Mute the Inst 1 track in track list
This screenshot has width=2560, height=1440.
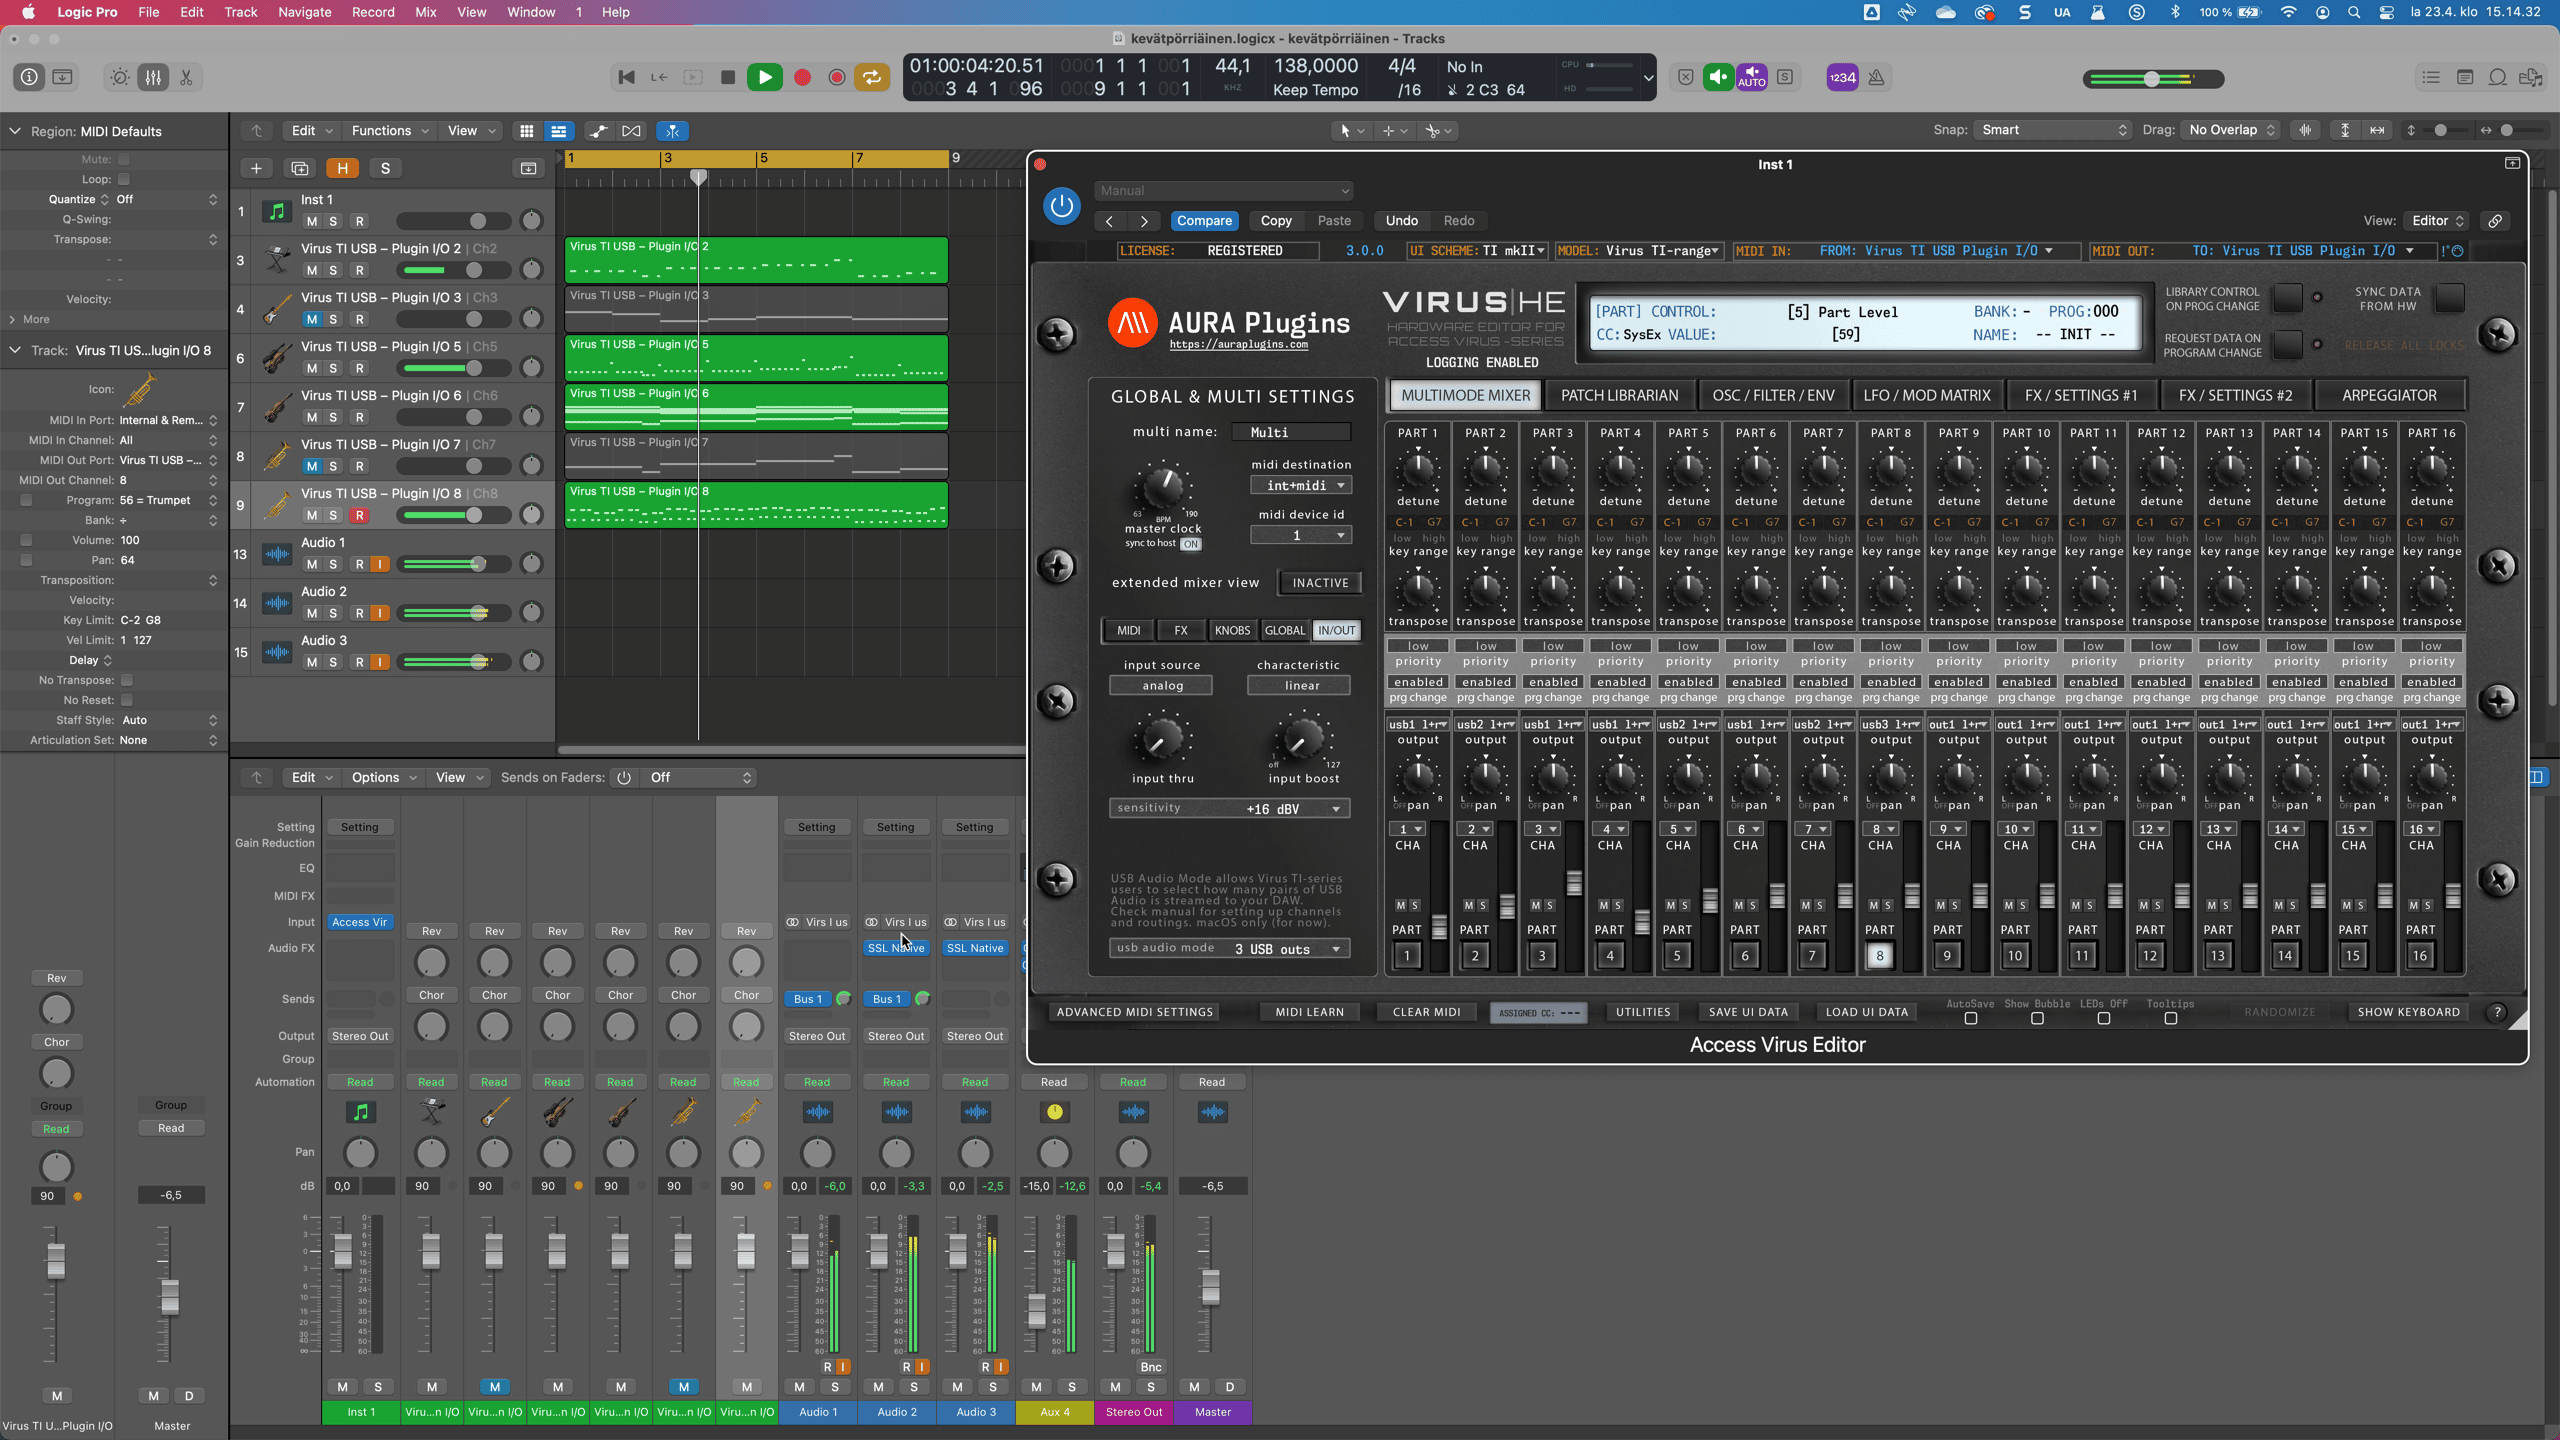click(312, 221)
